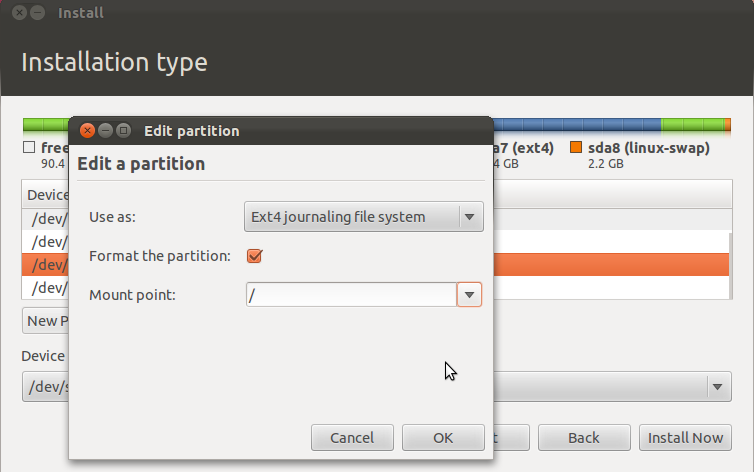Open the Use as file system dropdown
This screenshot has height=472, width=754.
(364, 217)
